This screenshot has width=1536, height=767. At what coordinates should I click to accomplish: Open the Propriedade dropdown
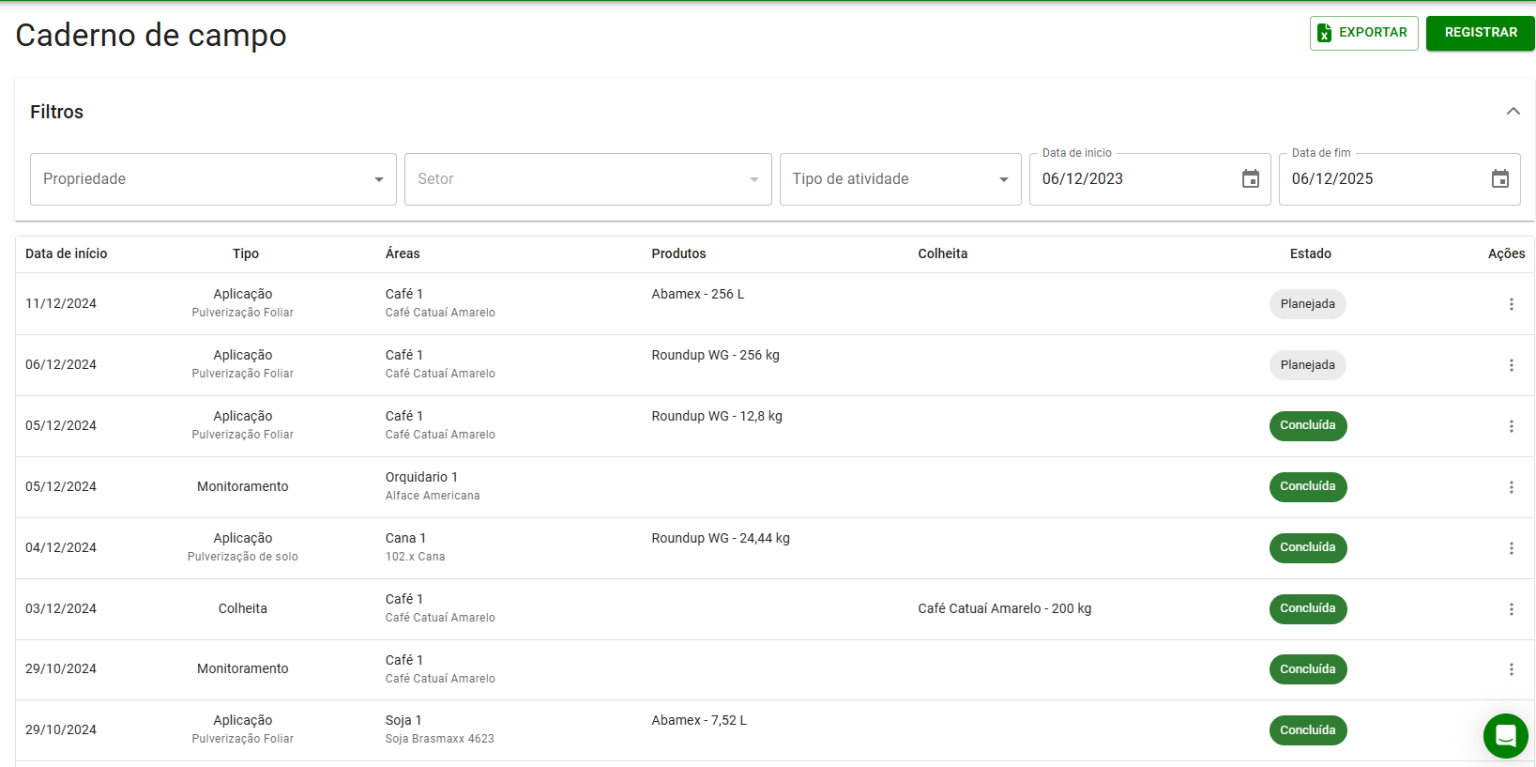(x=213, y=179)
